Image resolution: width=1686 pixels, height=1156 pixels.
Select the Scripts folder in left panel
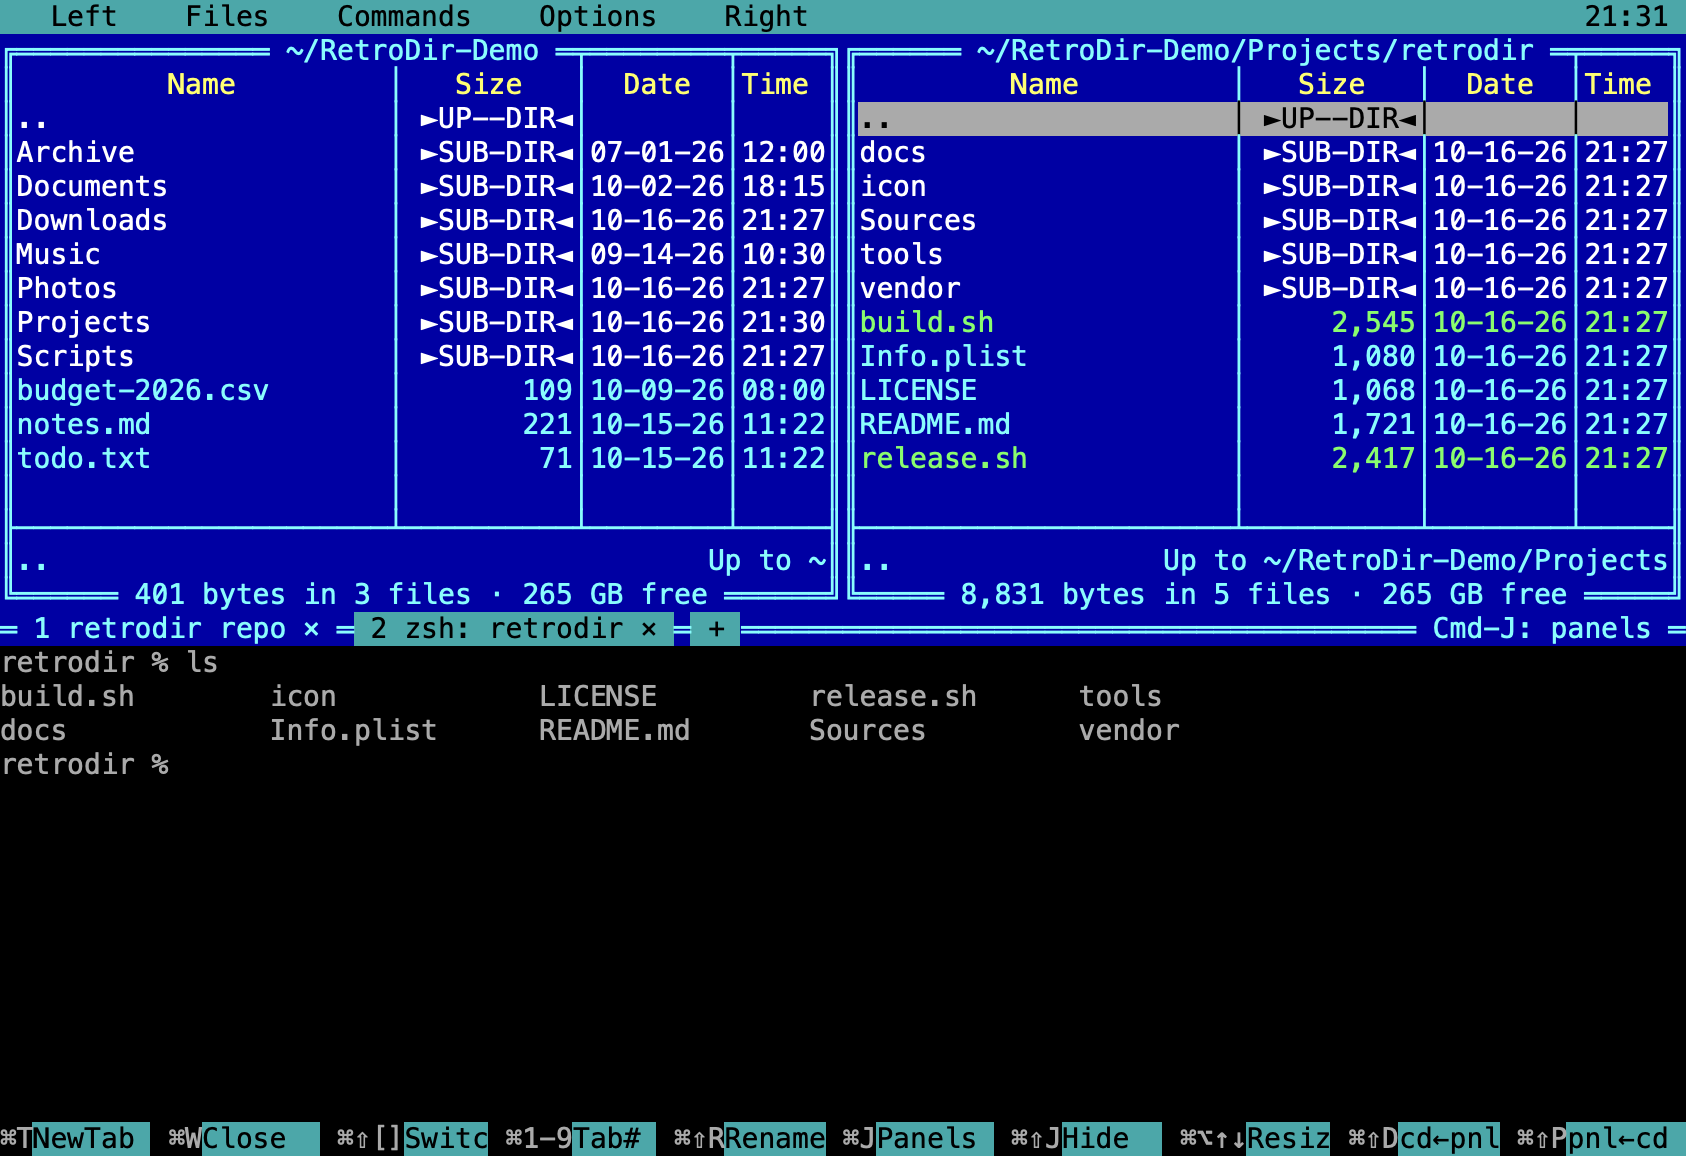click(x=421, y=356)
